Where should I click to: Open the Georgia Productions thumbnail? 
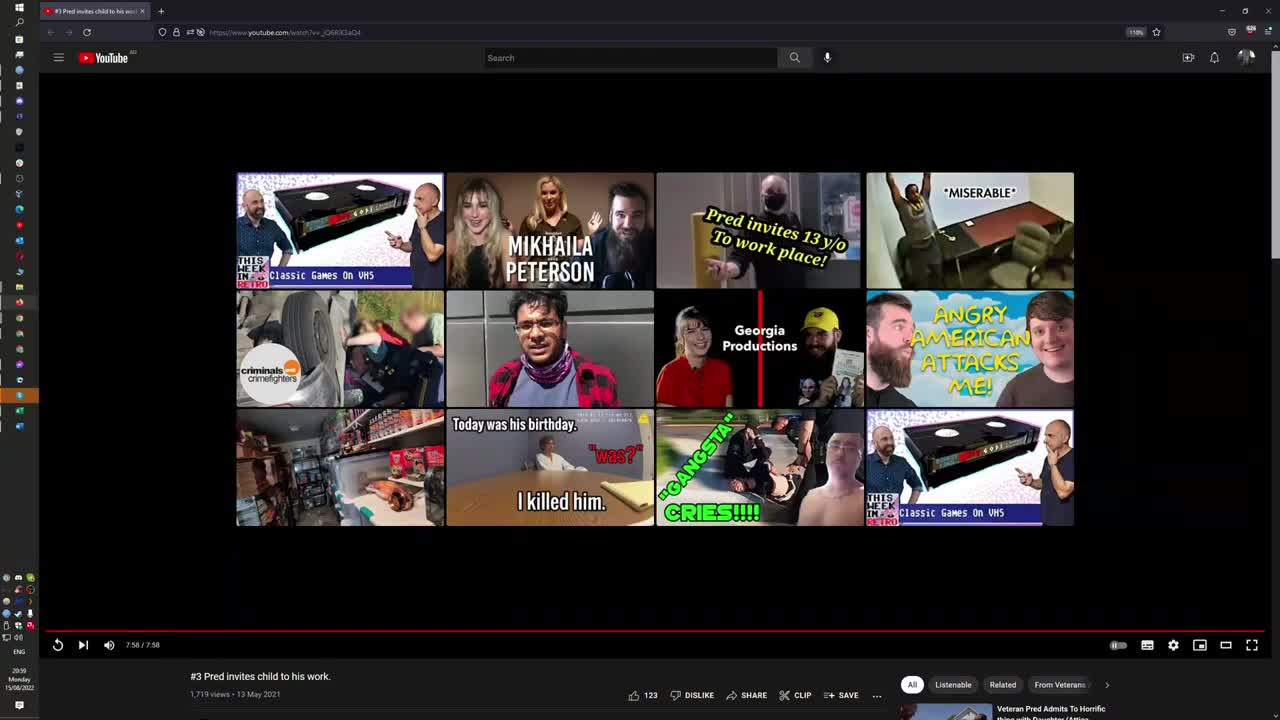tap(759, 348)
